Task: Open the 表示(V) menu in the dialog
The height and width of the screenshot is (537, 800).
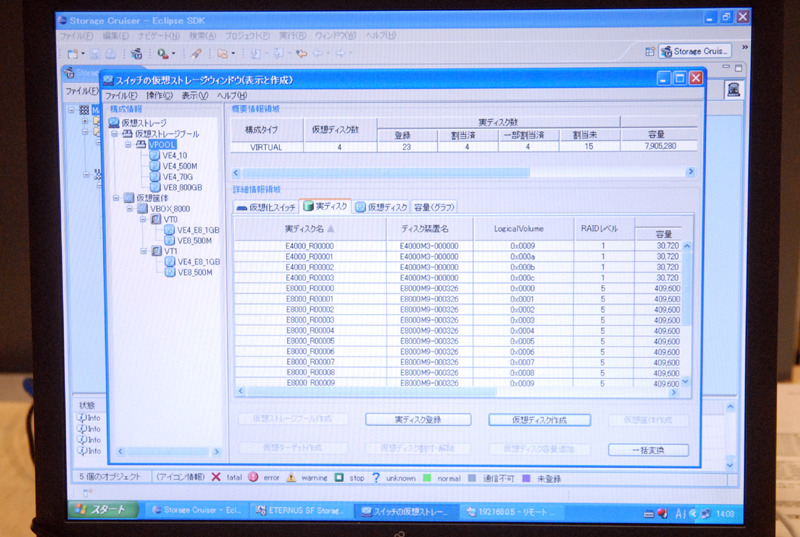Action: point(195,95)
